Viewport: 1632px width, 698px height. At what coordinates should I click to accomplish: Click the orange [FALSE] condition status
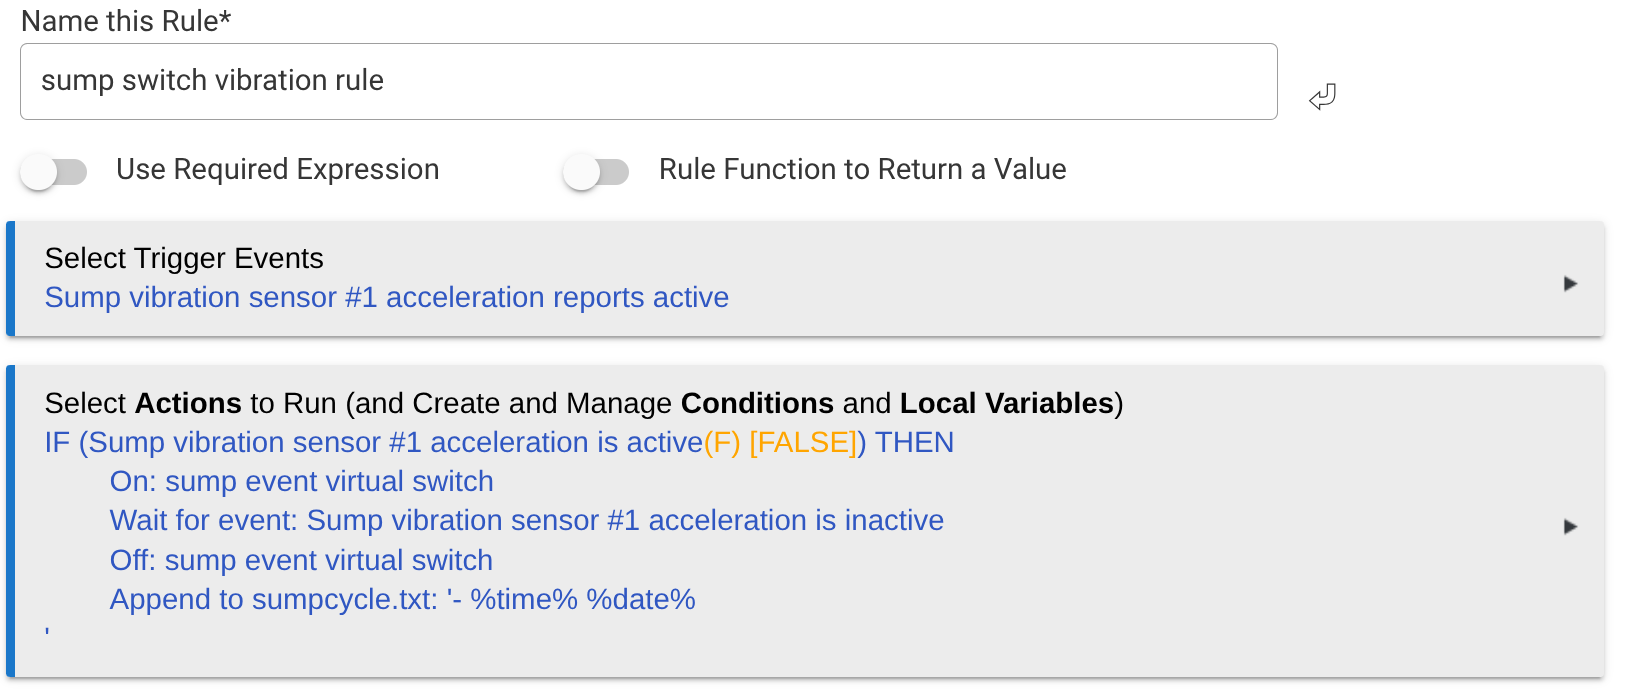803,442
